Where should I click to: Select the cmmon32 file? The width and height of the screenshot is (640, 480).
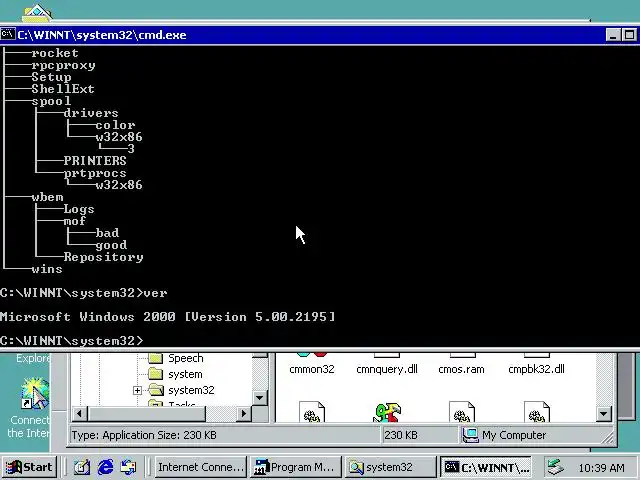tap(312, 369)
